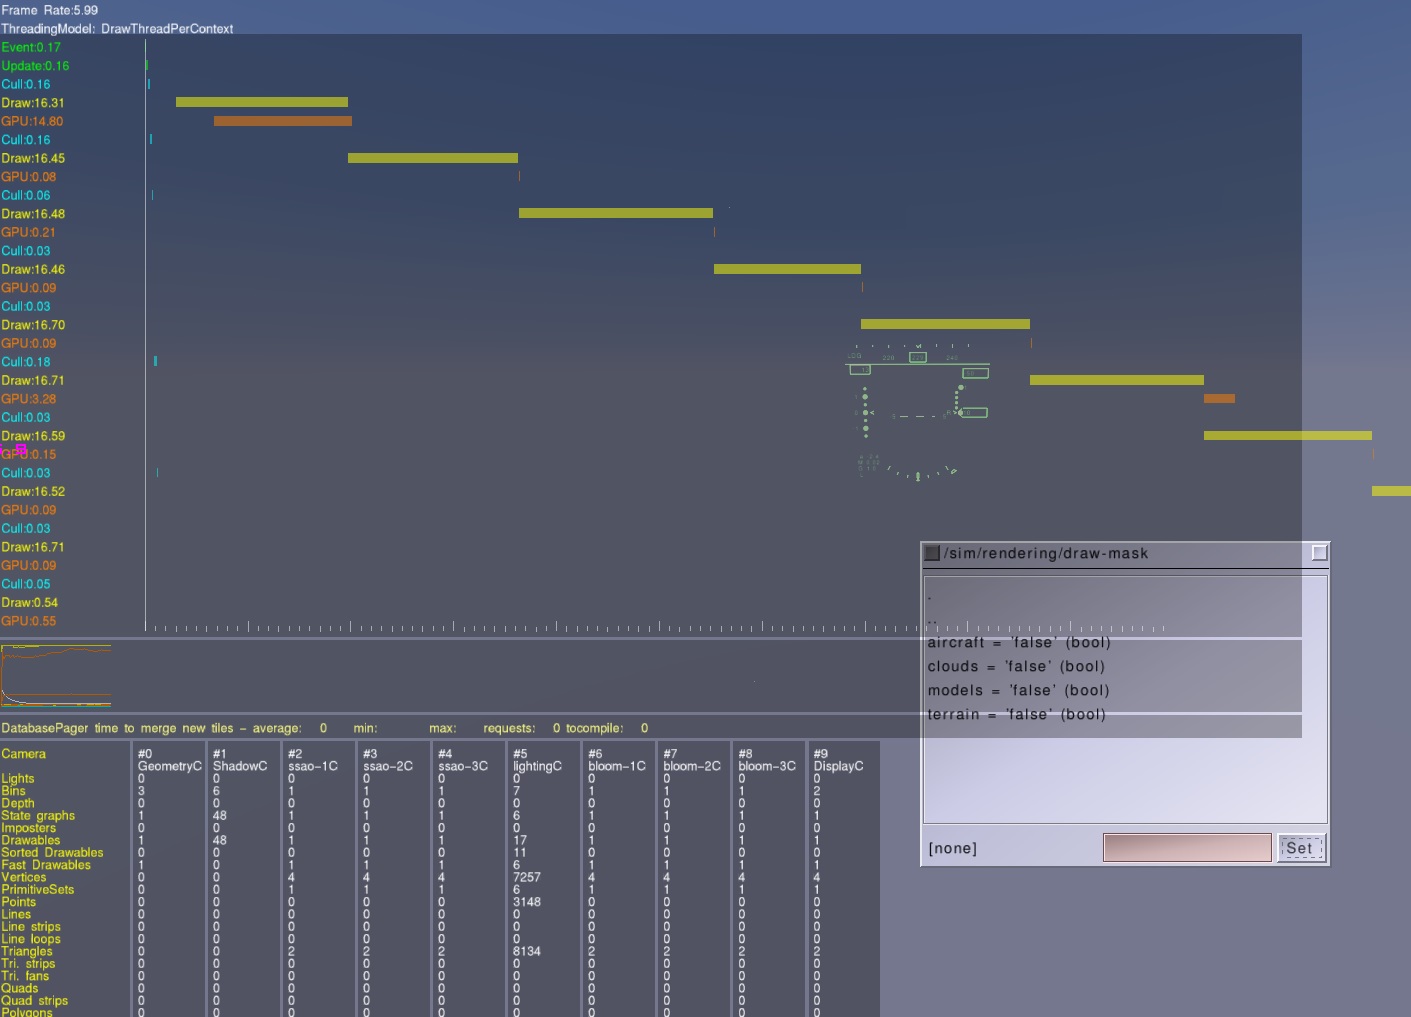Click the HUD airspeed box showing 13
The width and height of the screenshot is (1411, 1017).
coord(860,370)
